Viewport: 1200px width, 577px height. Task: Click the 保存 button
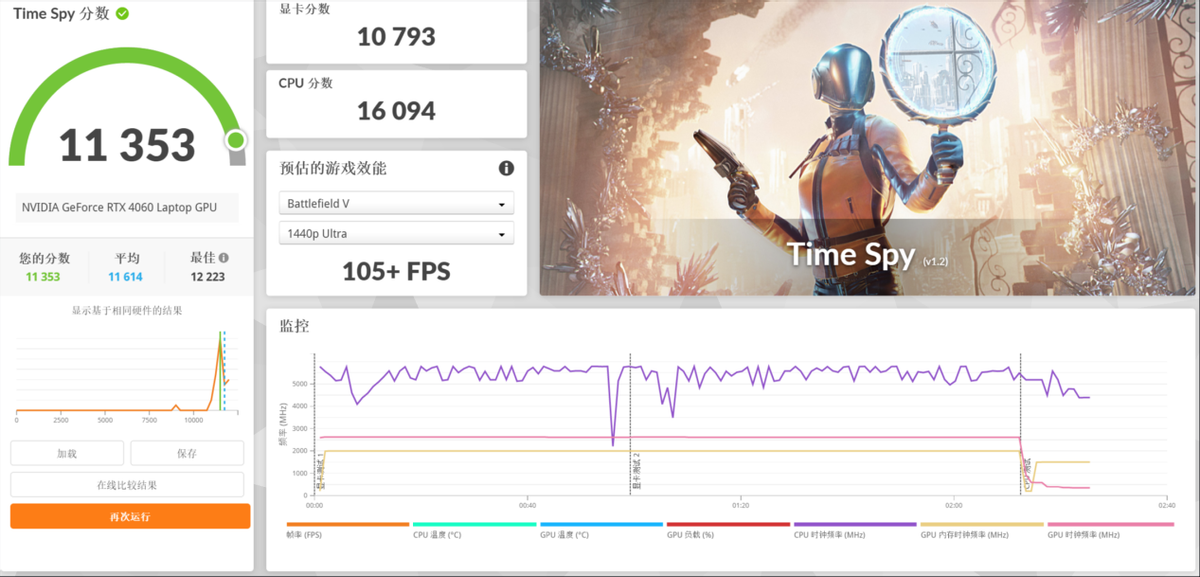tap(187, 453)
